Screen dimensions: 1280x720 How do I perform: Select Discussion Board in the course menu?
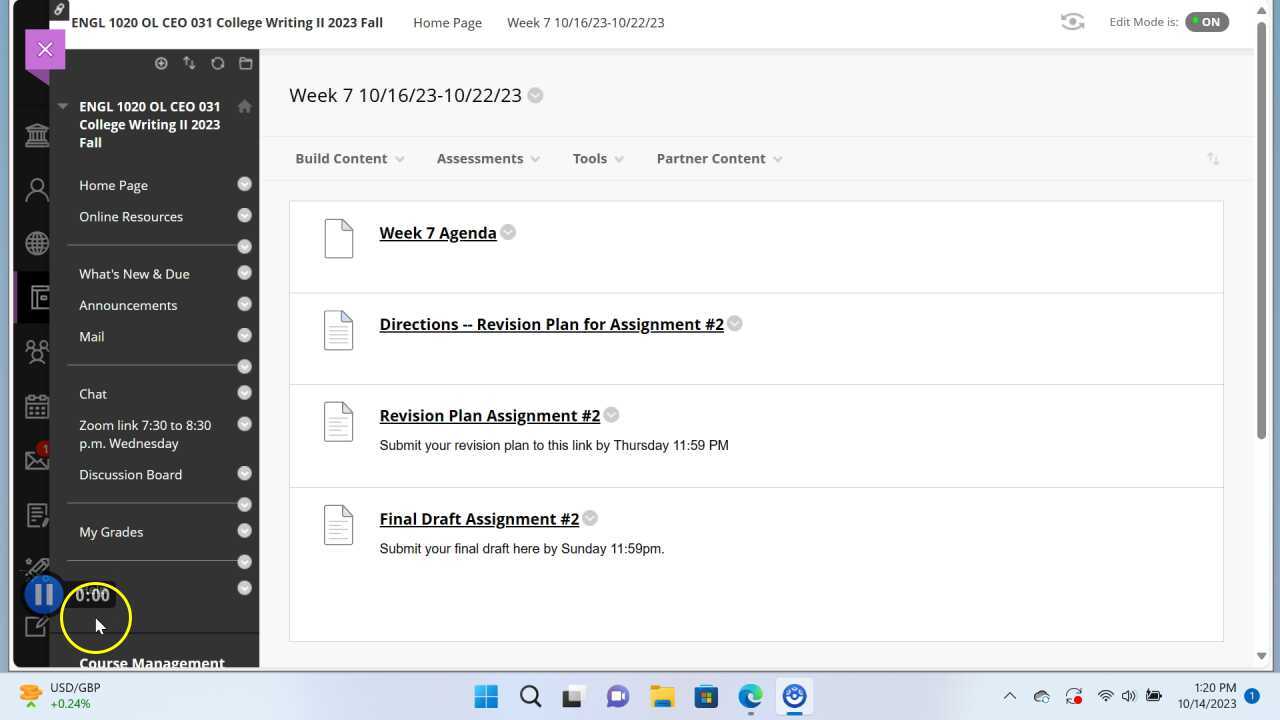130,475
